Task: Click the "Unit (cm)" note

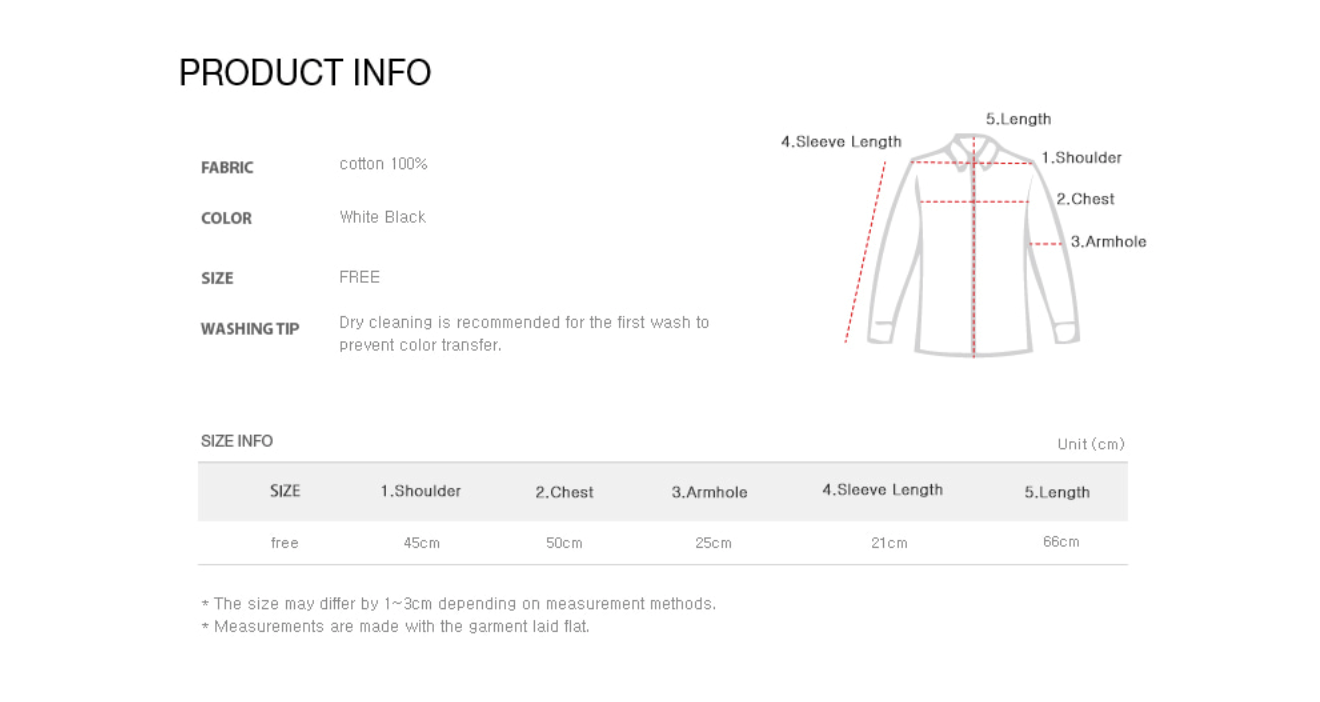Action: (1090, 444)
